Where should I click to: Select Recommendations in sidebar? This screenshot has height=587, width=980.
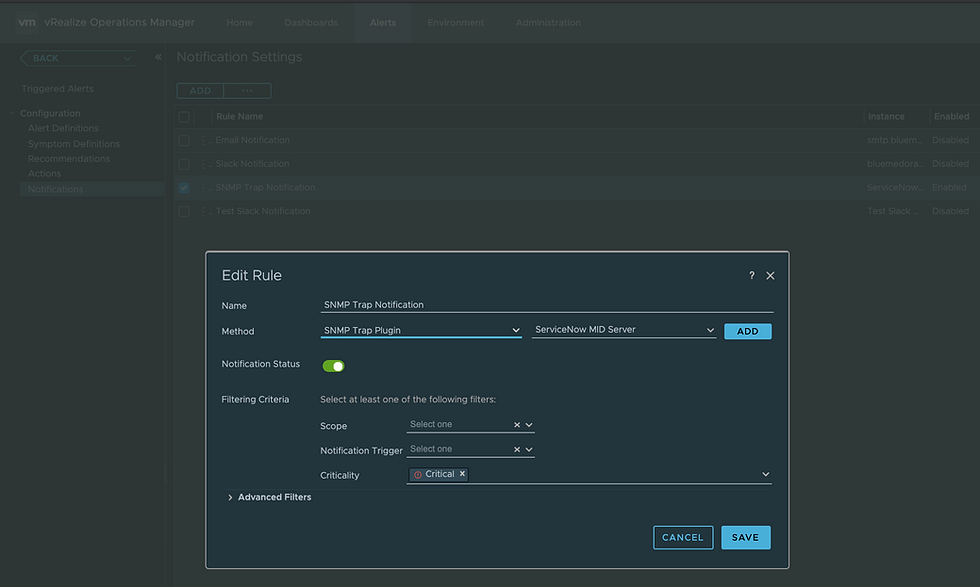69,159
